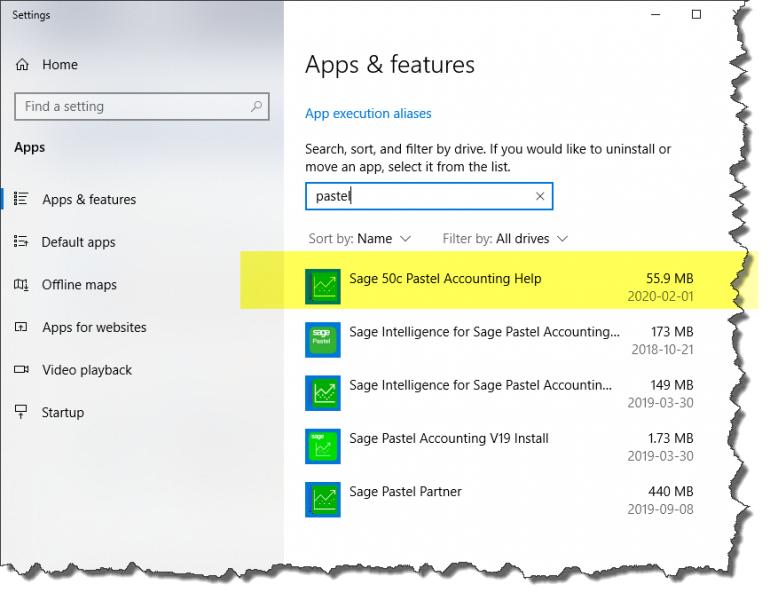Go to Default apps settings
The height and width of the screenshot is (600, 770).
[x=78, y=242]
